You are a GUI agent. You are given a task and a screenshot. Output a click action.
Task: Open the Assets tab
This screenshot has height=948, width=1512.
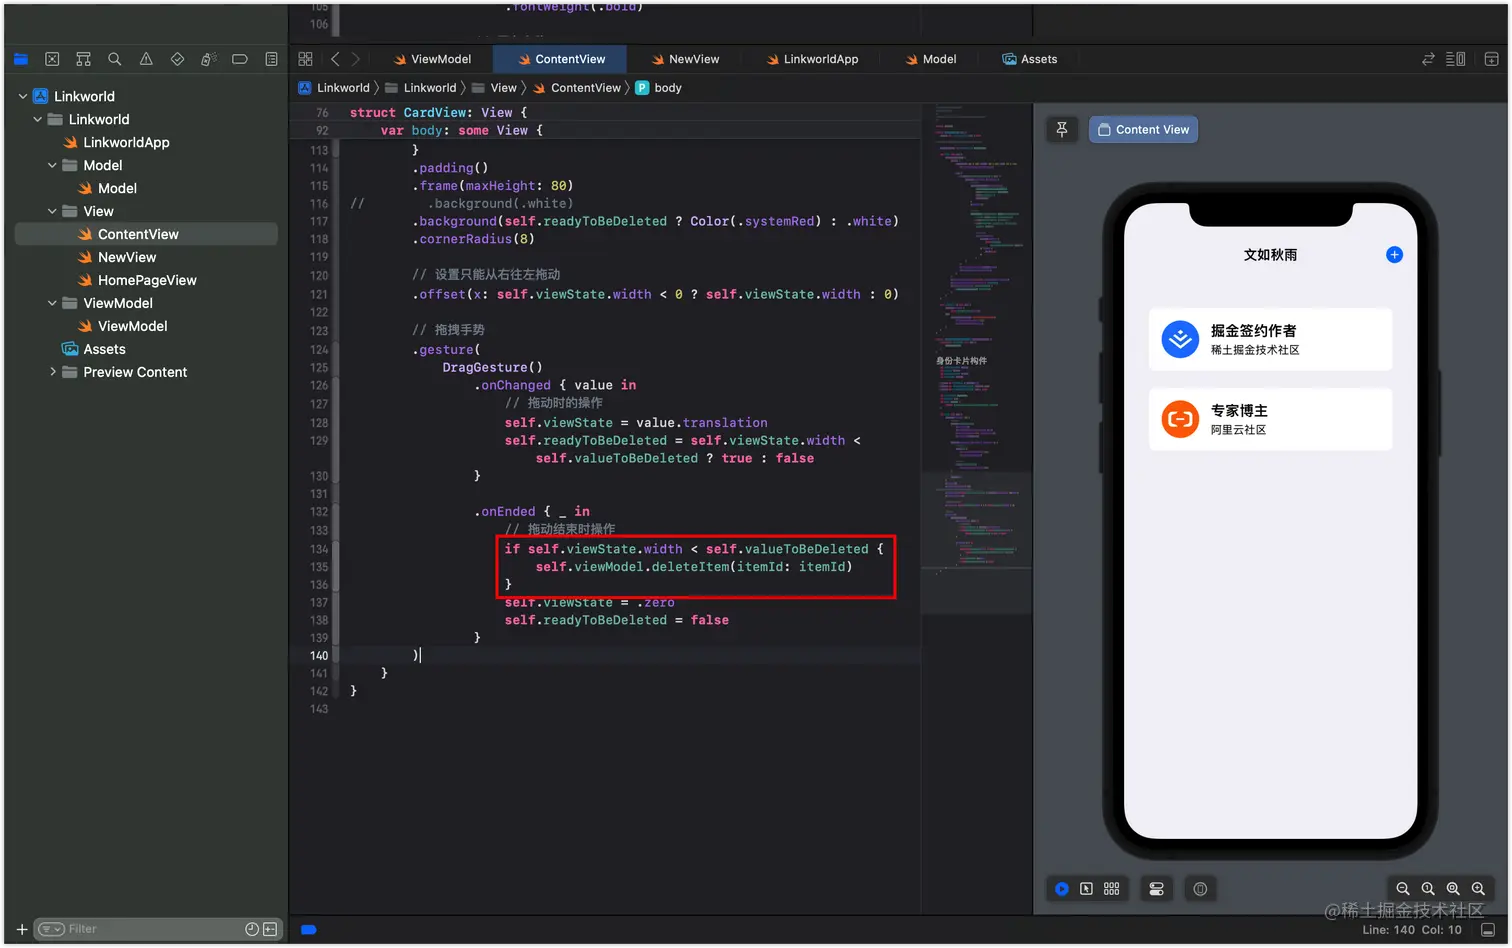pyautogui.click(x=1030, y=59)
